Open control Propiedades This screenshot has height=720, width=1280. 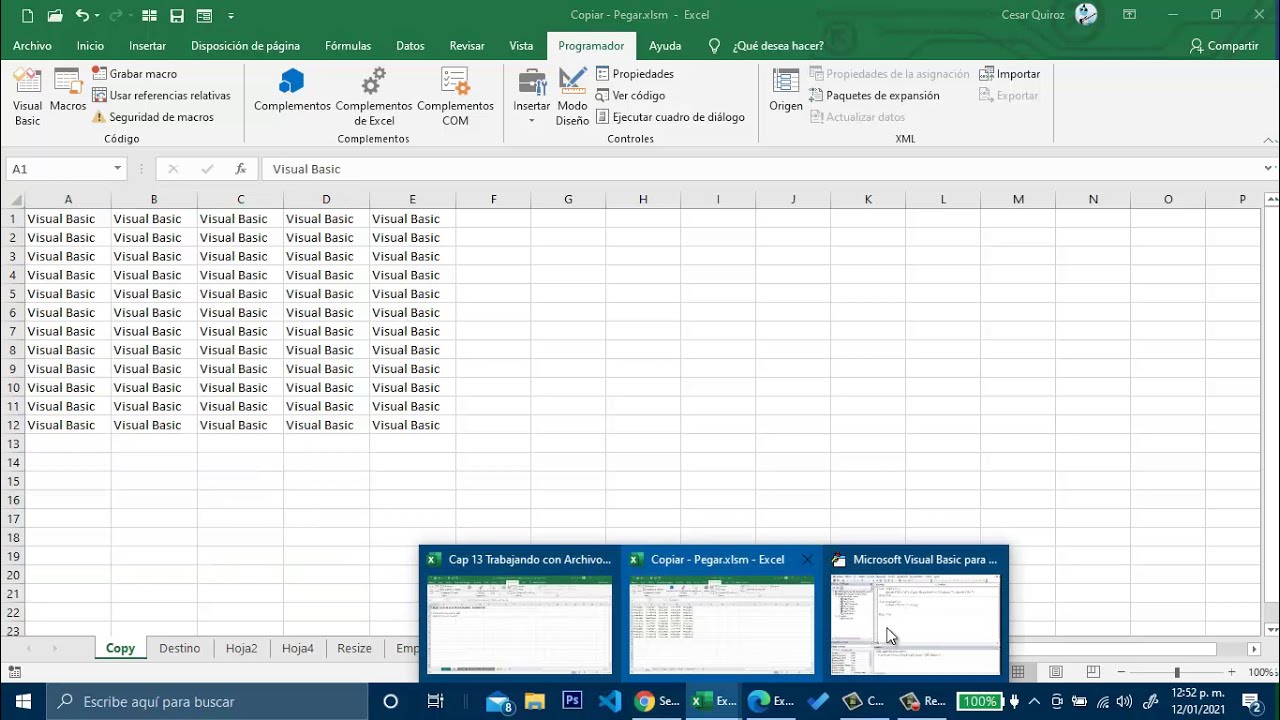[635, 74]
